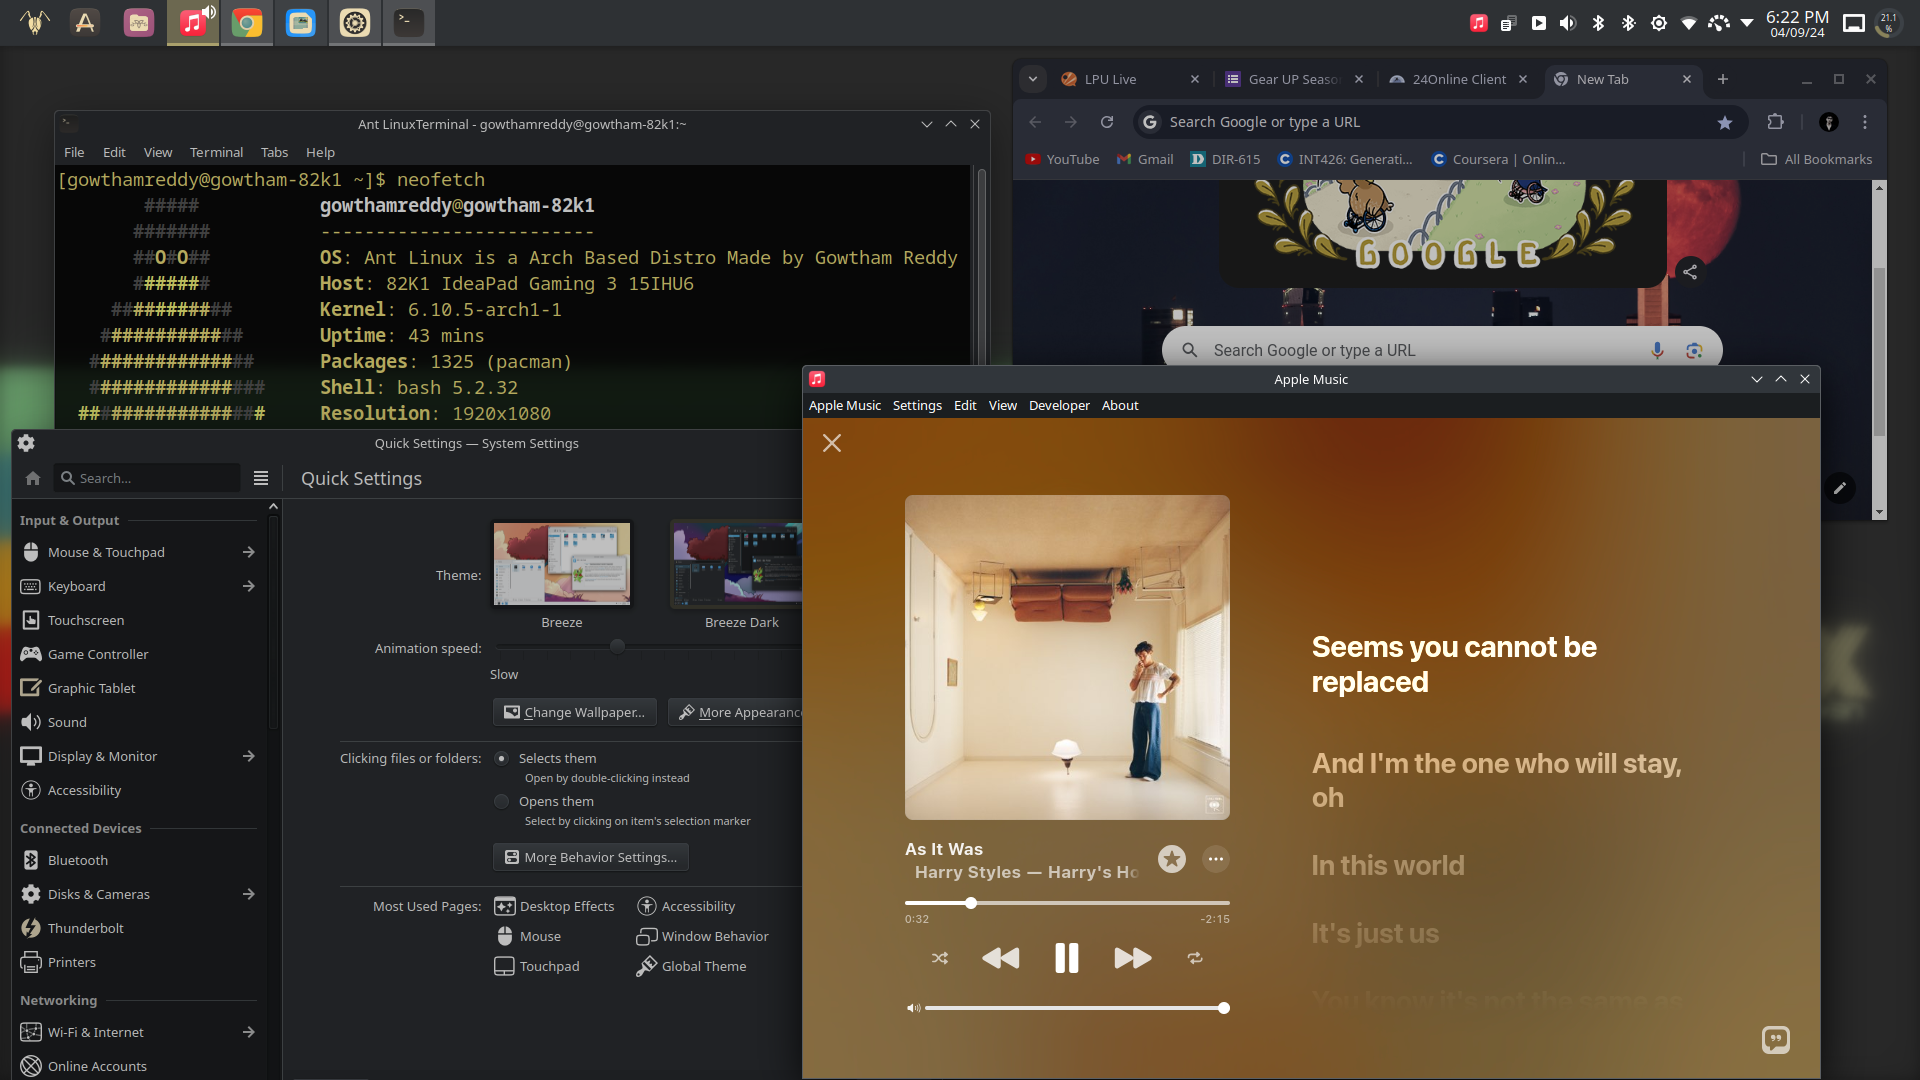
Task: Open Desktop Effects from most used pages
Action: point(555,906)
